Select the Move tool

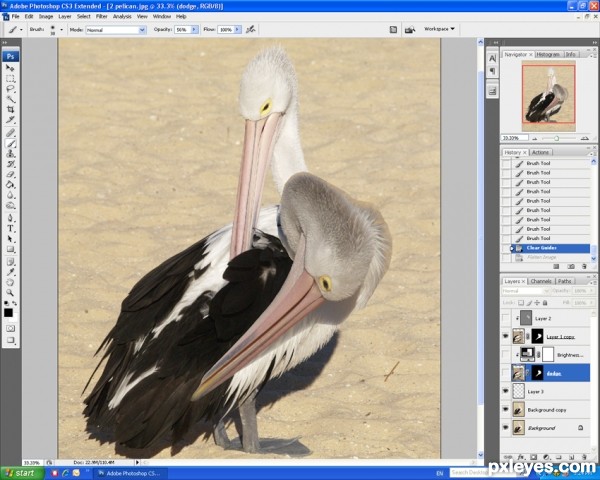point(10,68)
